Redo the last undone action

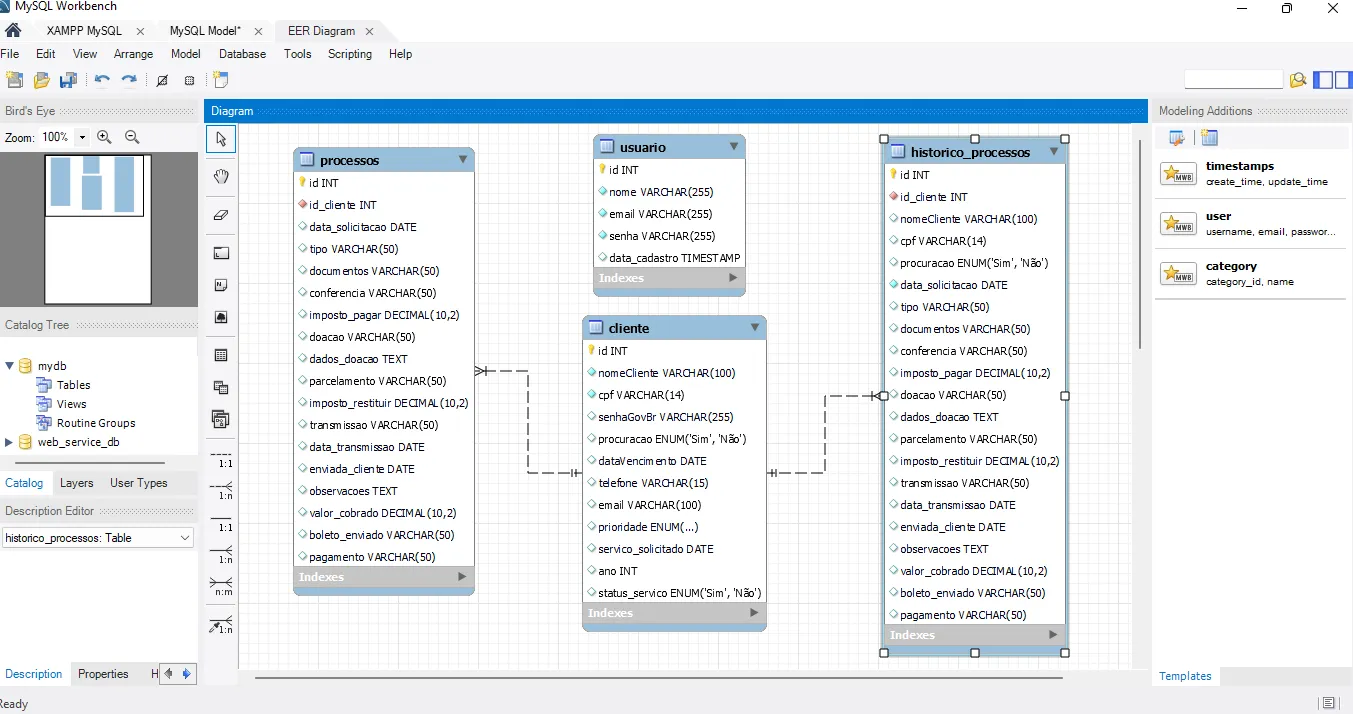pyautogui.click(x=129, y=80)
